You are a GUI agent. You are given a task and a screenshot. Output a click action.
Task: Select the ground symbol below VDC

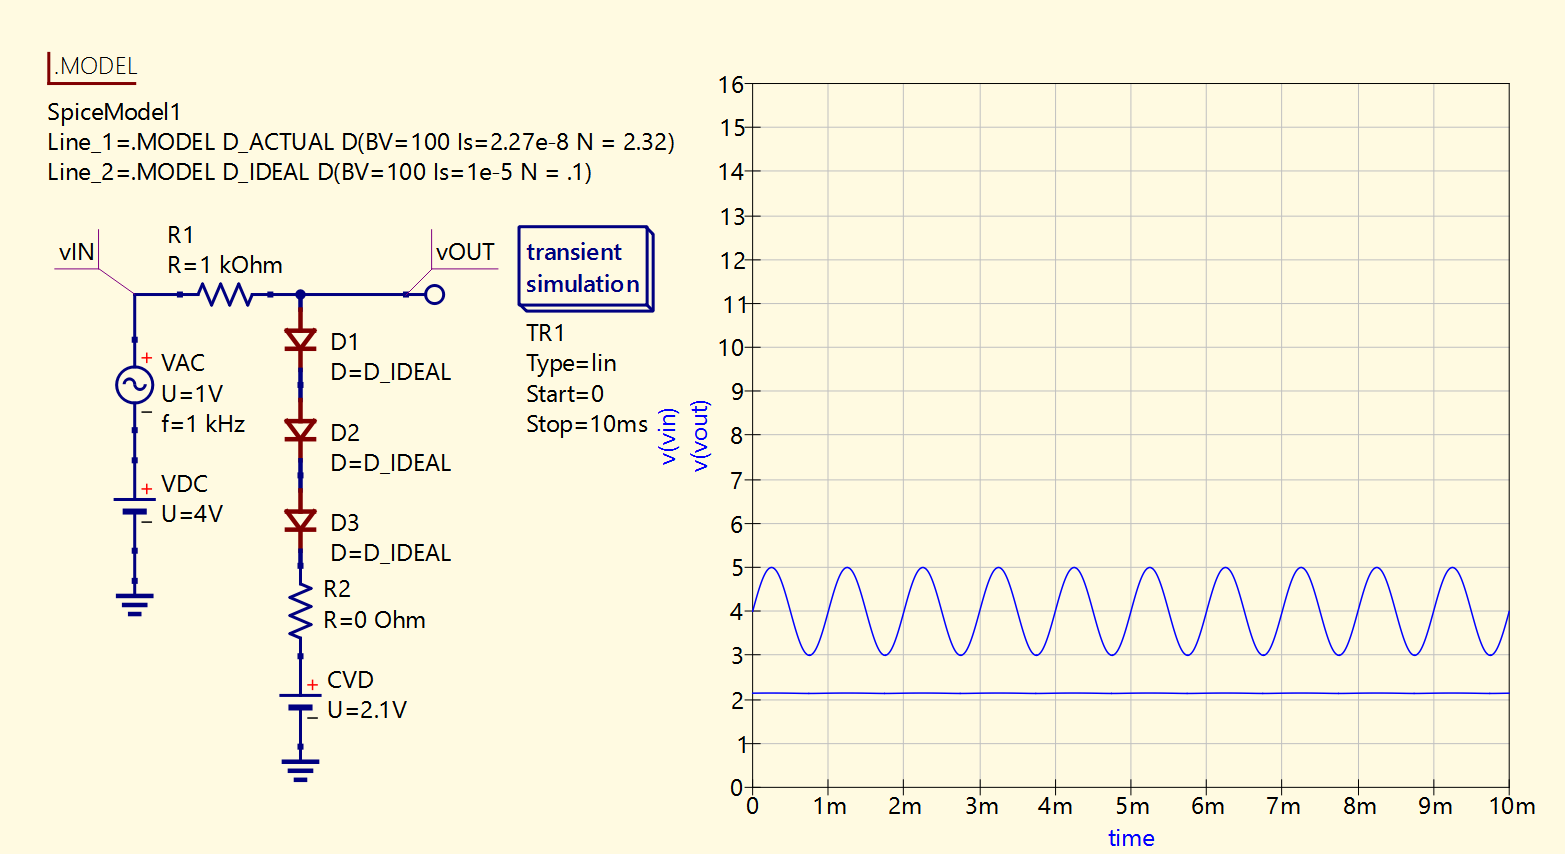134,603
